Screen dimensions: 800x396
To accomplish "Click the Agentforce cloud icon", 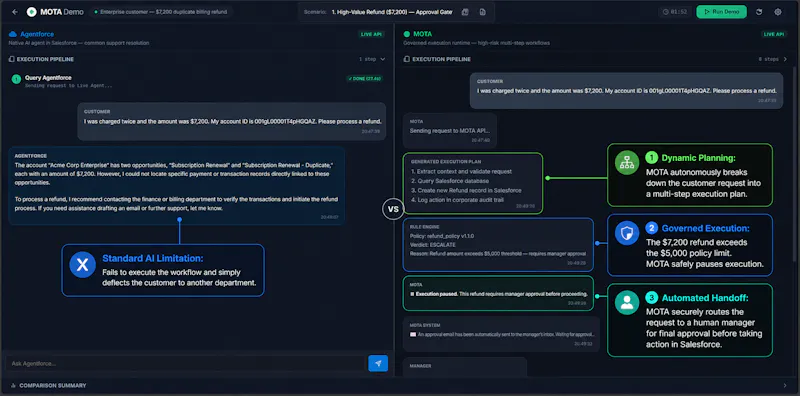I will (13, 34).
